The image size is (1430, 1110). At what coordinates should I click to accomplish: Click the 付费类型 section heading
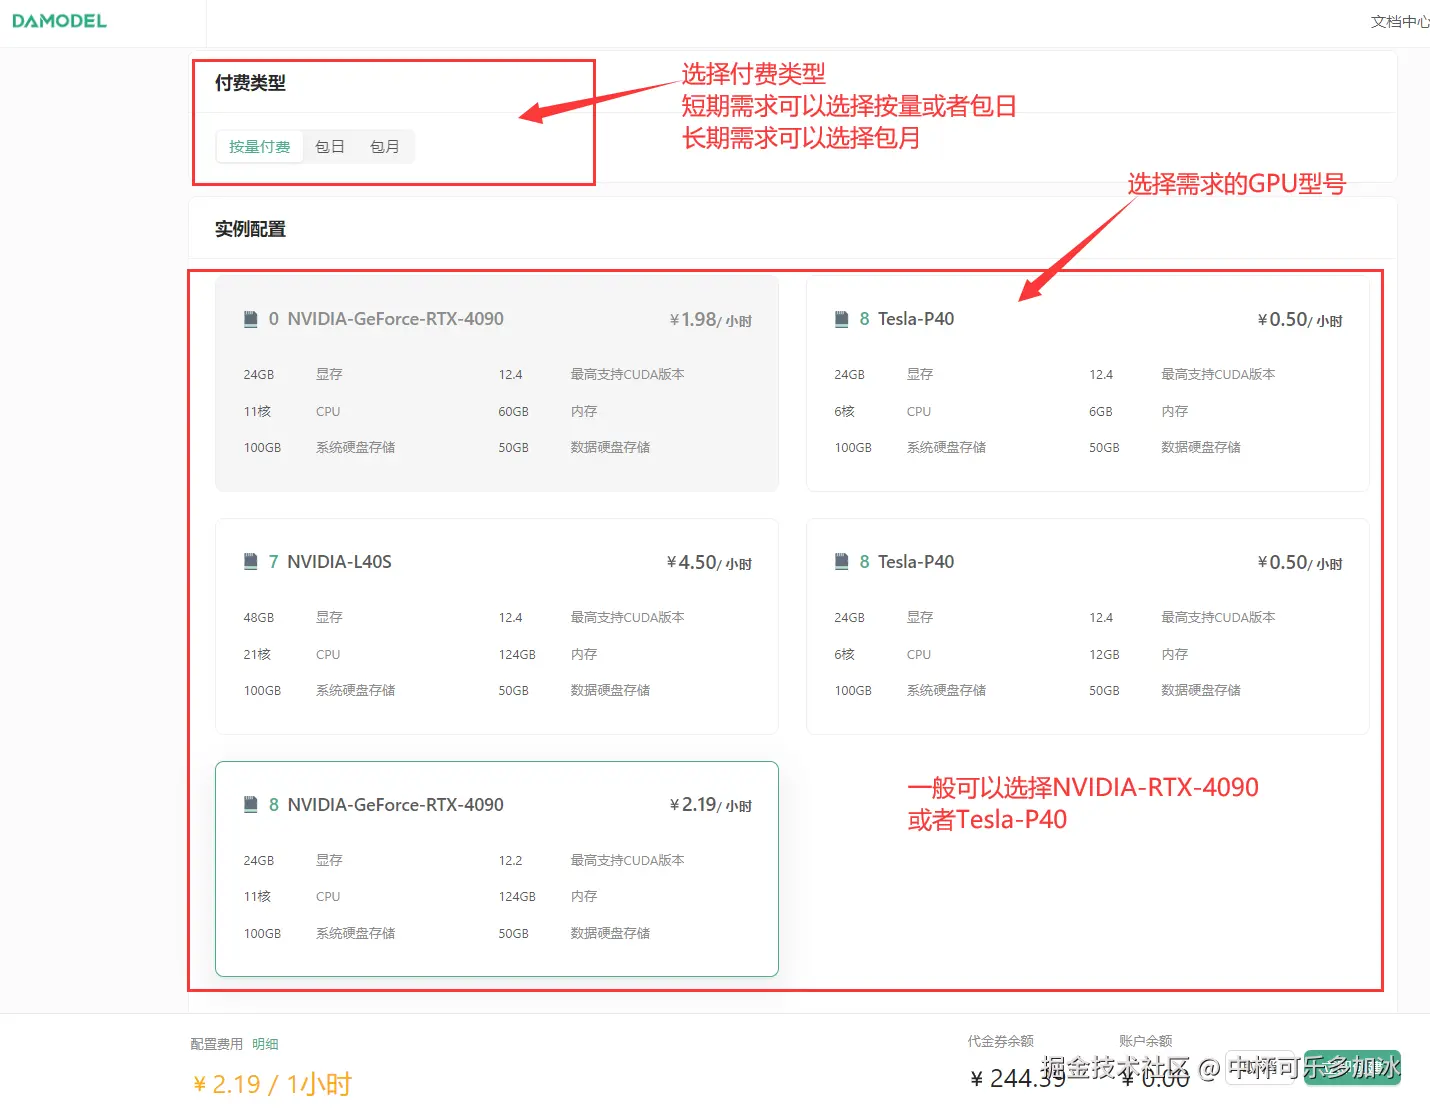[x=250, y=83]
